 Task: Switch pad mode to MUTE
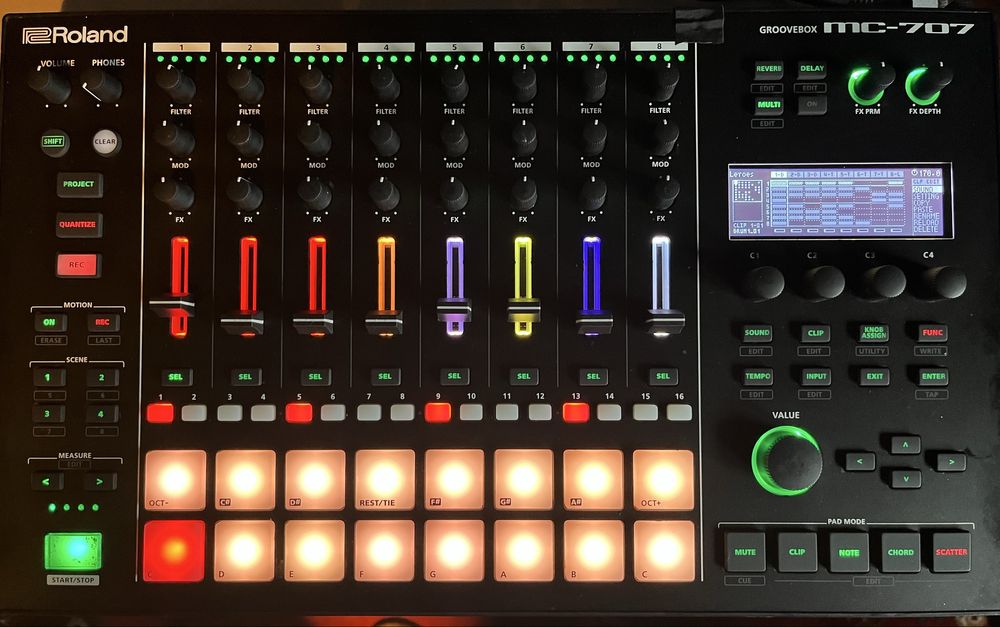pyautogui.click(x=745, y=552)
